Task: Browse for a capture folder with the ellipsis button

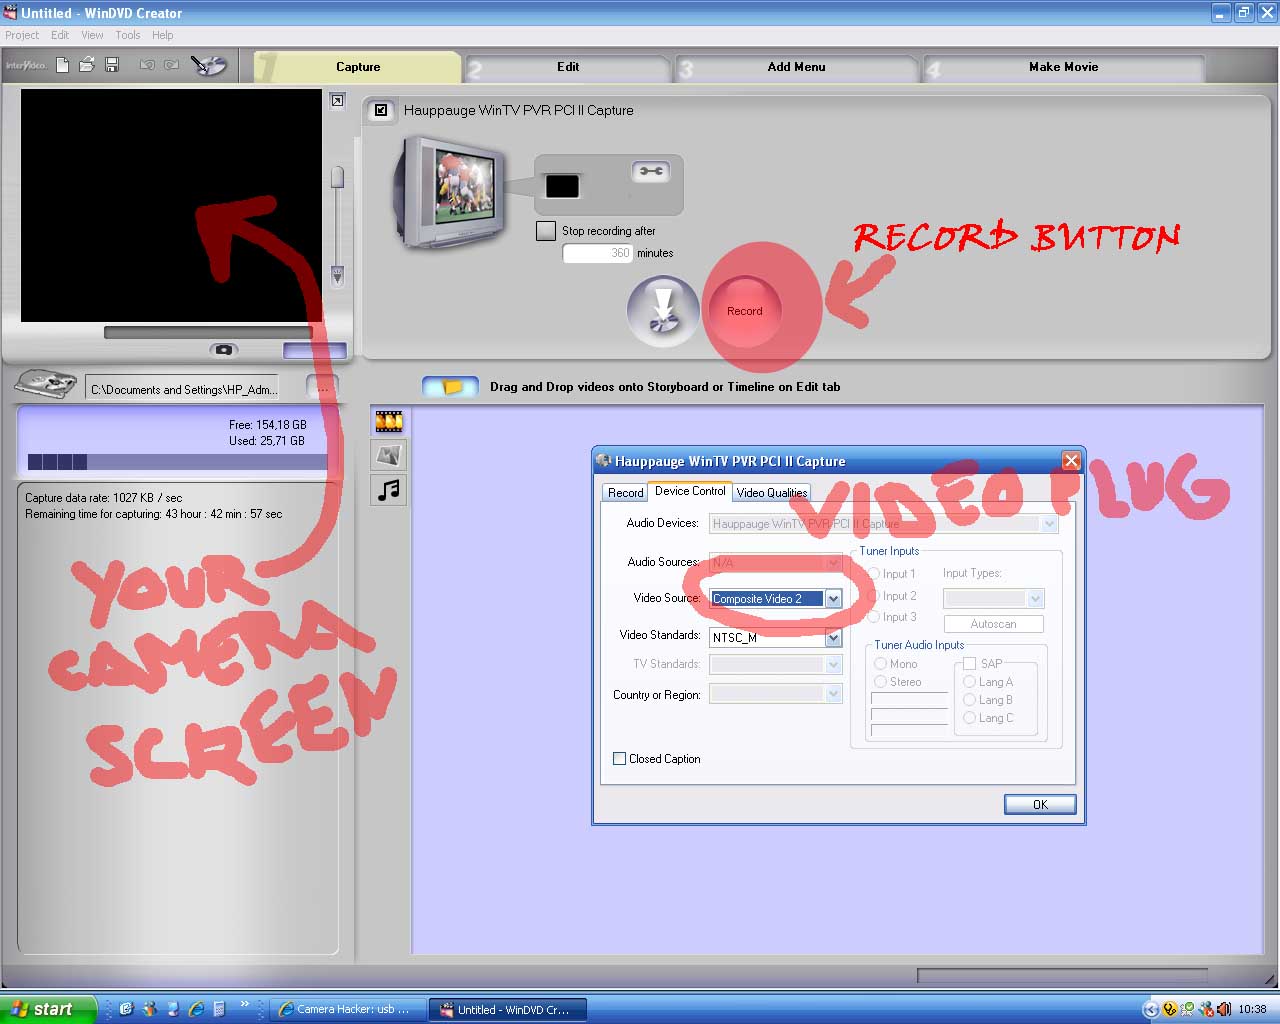Action: tap(322, 388)
